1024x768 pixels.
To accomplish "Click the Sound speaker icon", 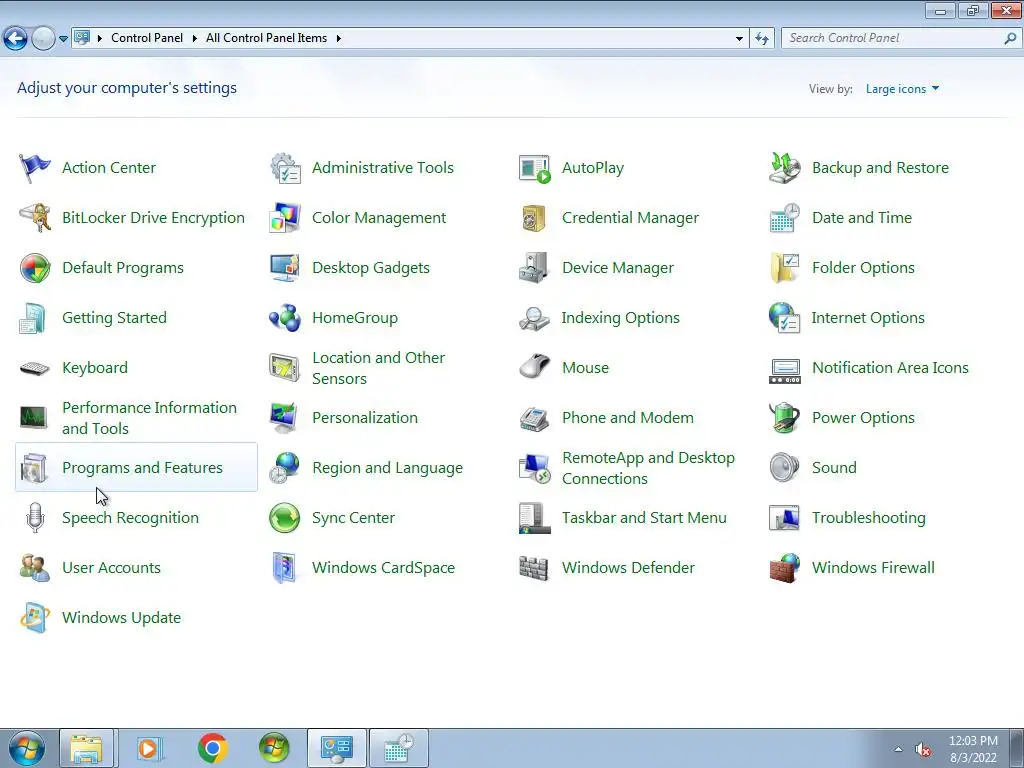I will coord(785,468).
